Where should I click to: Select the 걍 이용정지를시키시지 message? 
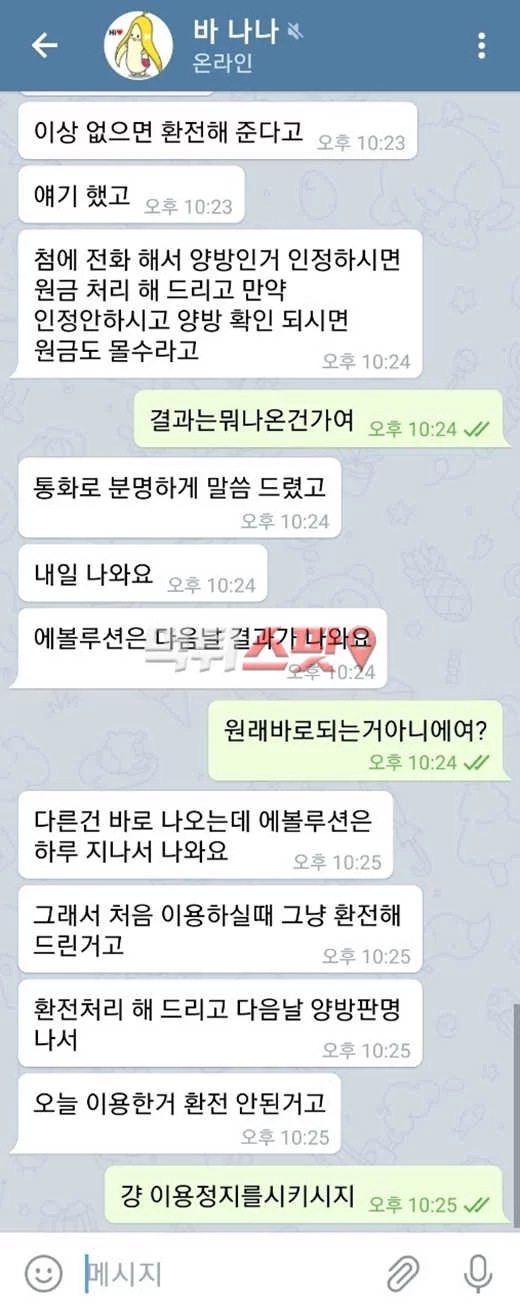(308, 1195)
